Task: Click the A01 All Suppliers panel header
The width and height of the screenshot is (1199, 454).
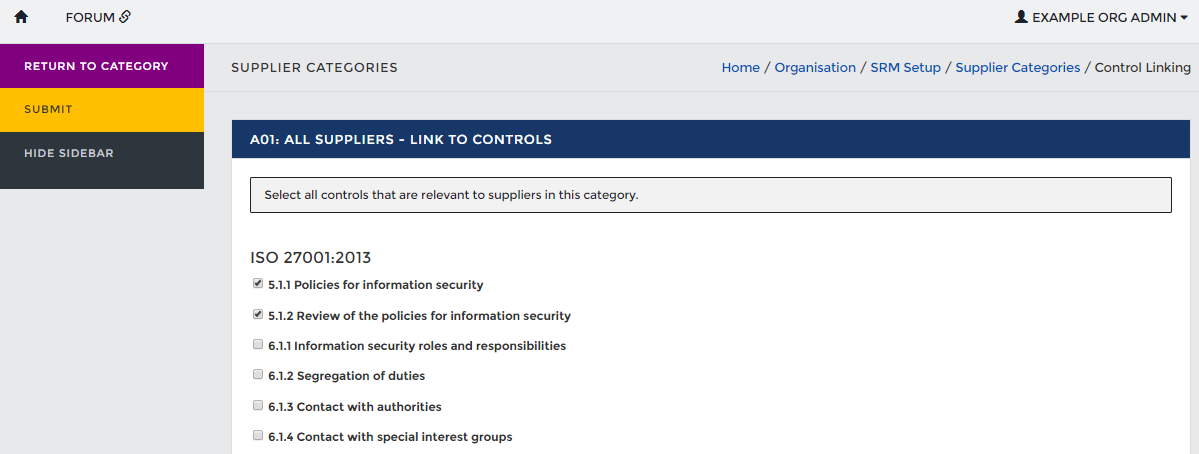Action: pyautogui.click(x=400, y=140)
